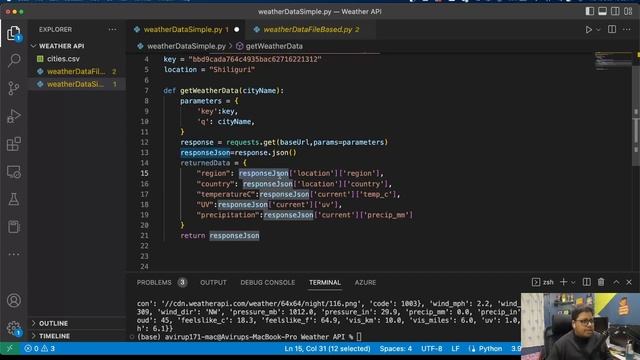The image size is (640, 360).
Task: Change indentation via Spaces: 4
Action: click(x=396, y=349)
